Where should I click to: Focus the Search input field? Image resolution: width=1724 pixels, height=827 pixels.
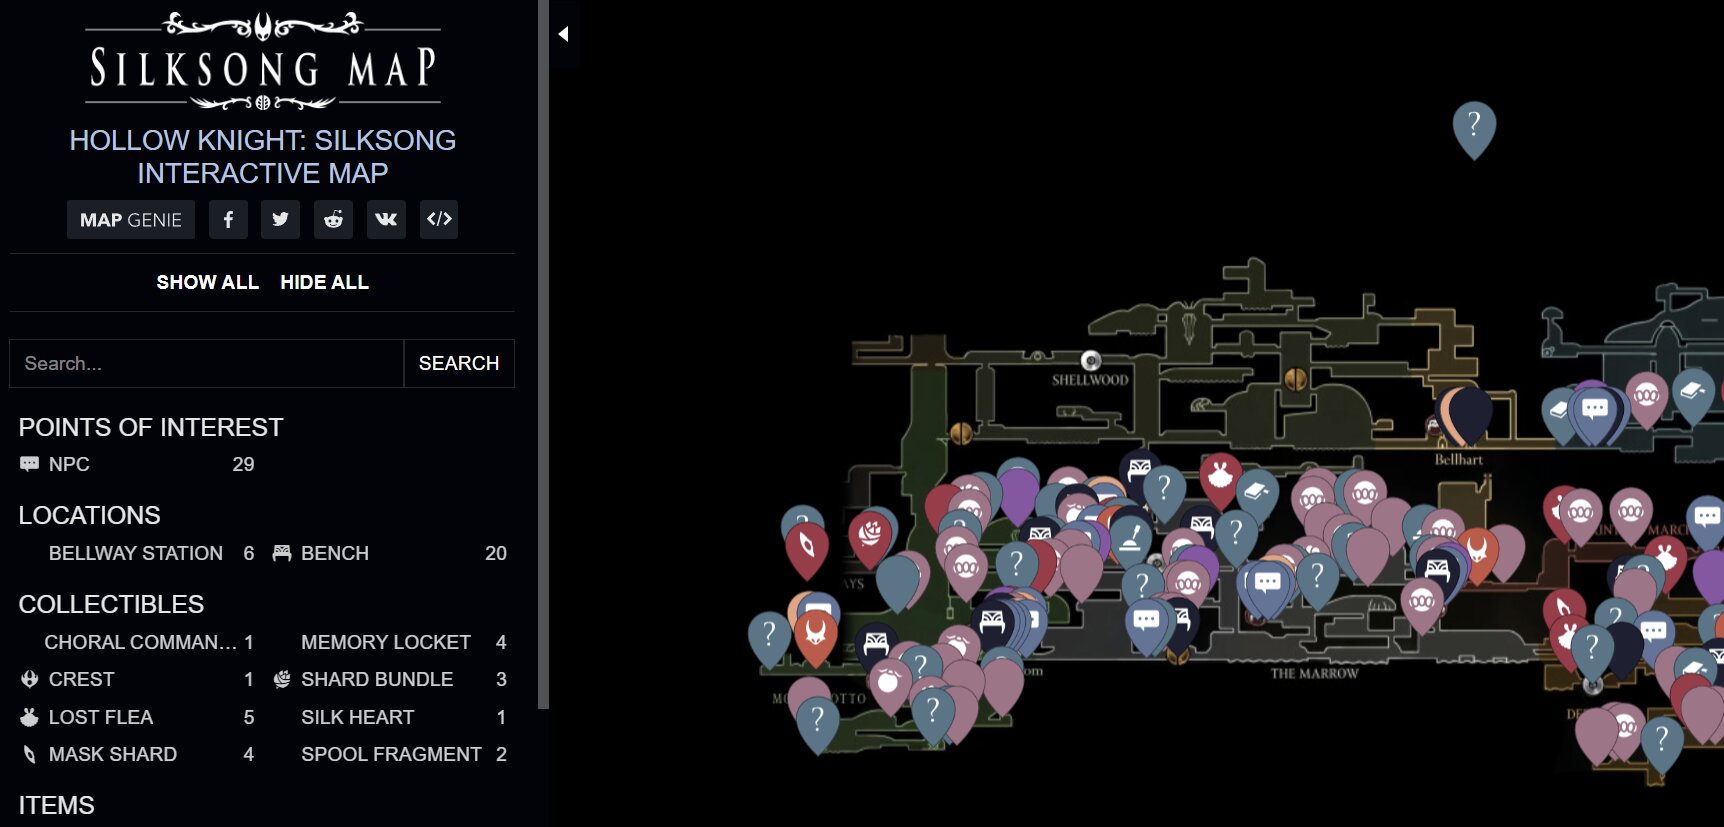pos(207,363)
